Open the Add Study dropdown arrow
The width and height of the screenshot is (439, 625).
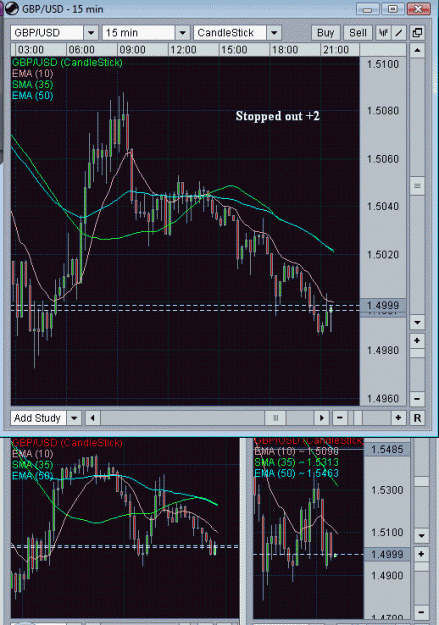tap(74, 418)
